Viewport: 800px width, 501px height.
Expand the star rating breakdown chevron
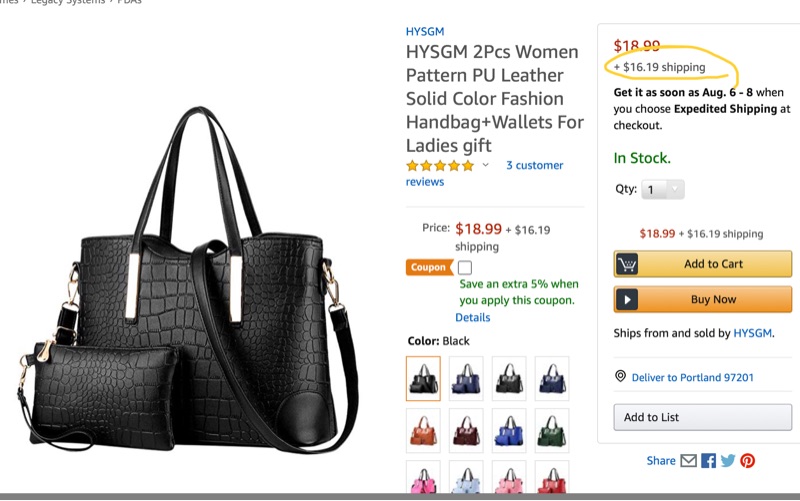[486, 166]
